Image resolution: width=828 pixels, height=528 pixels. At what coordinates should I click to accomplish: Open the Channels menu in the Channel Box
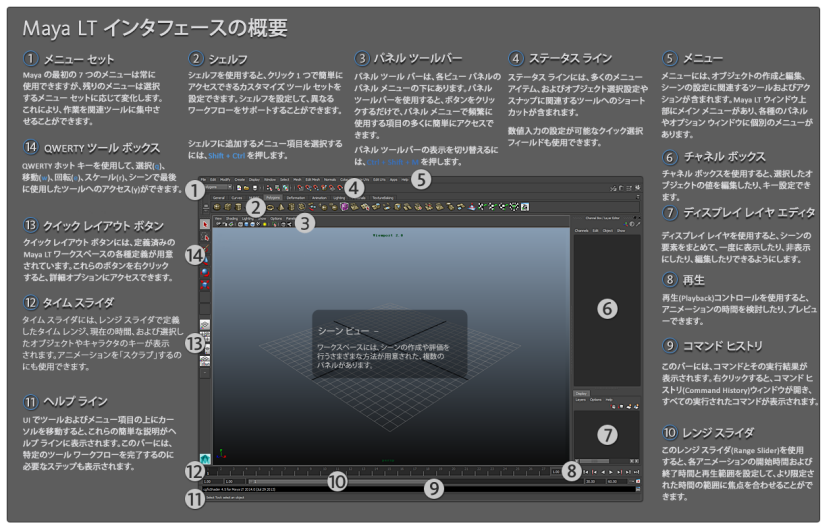[581, 231]
